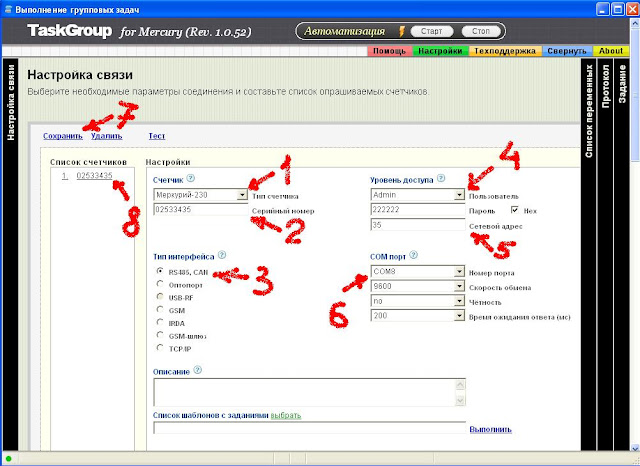
Task: Click the green status indicator in status bar
Action: click(8, 459)
